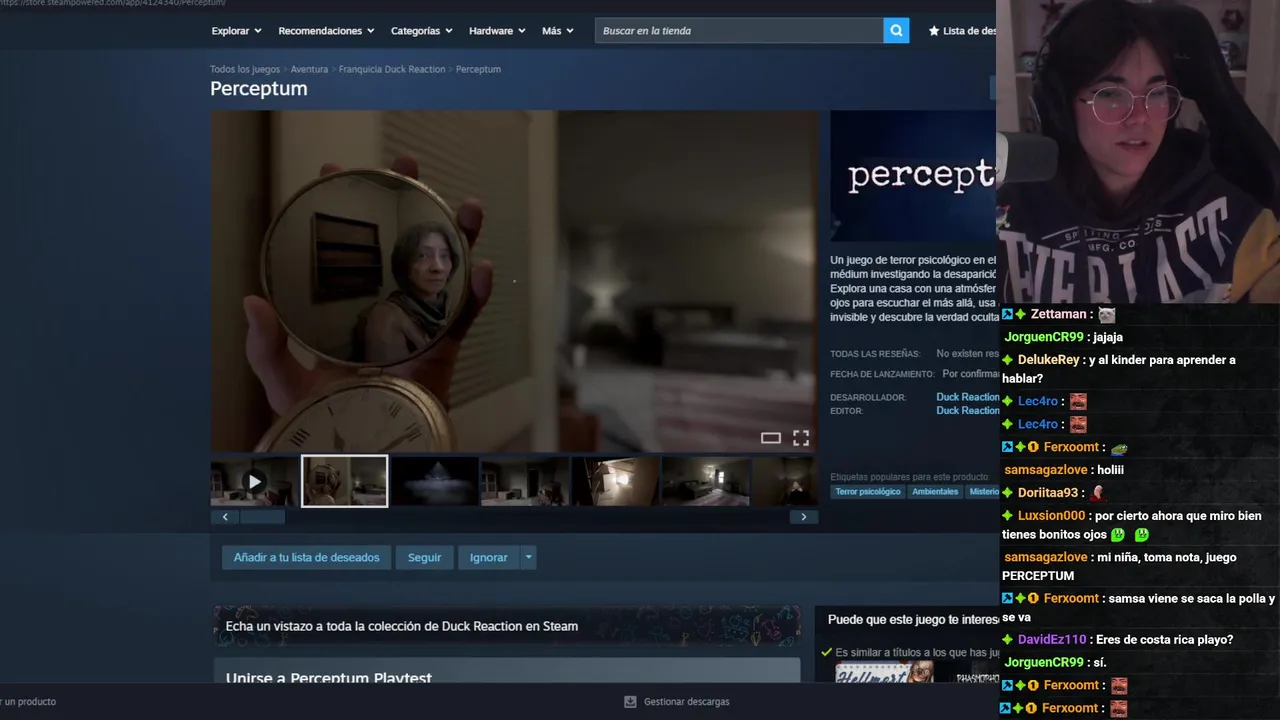The width and height of the screenshot is (1280, 720).
Task: Expand the Categorías menu
Action: pos(421,31)
